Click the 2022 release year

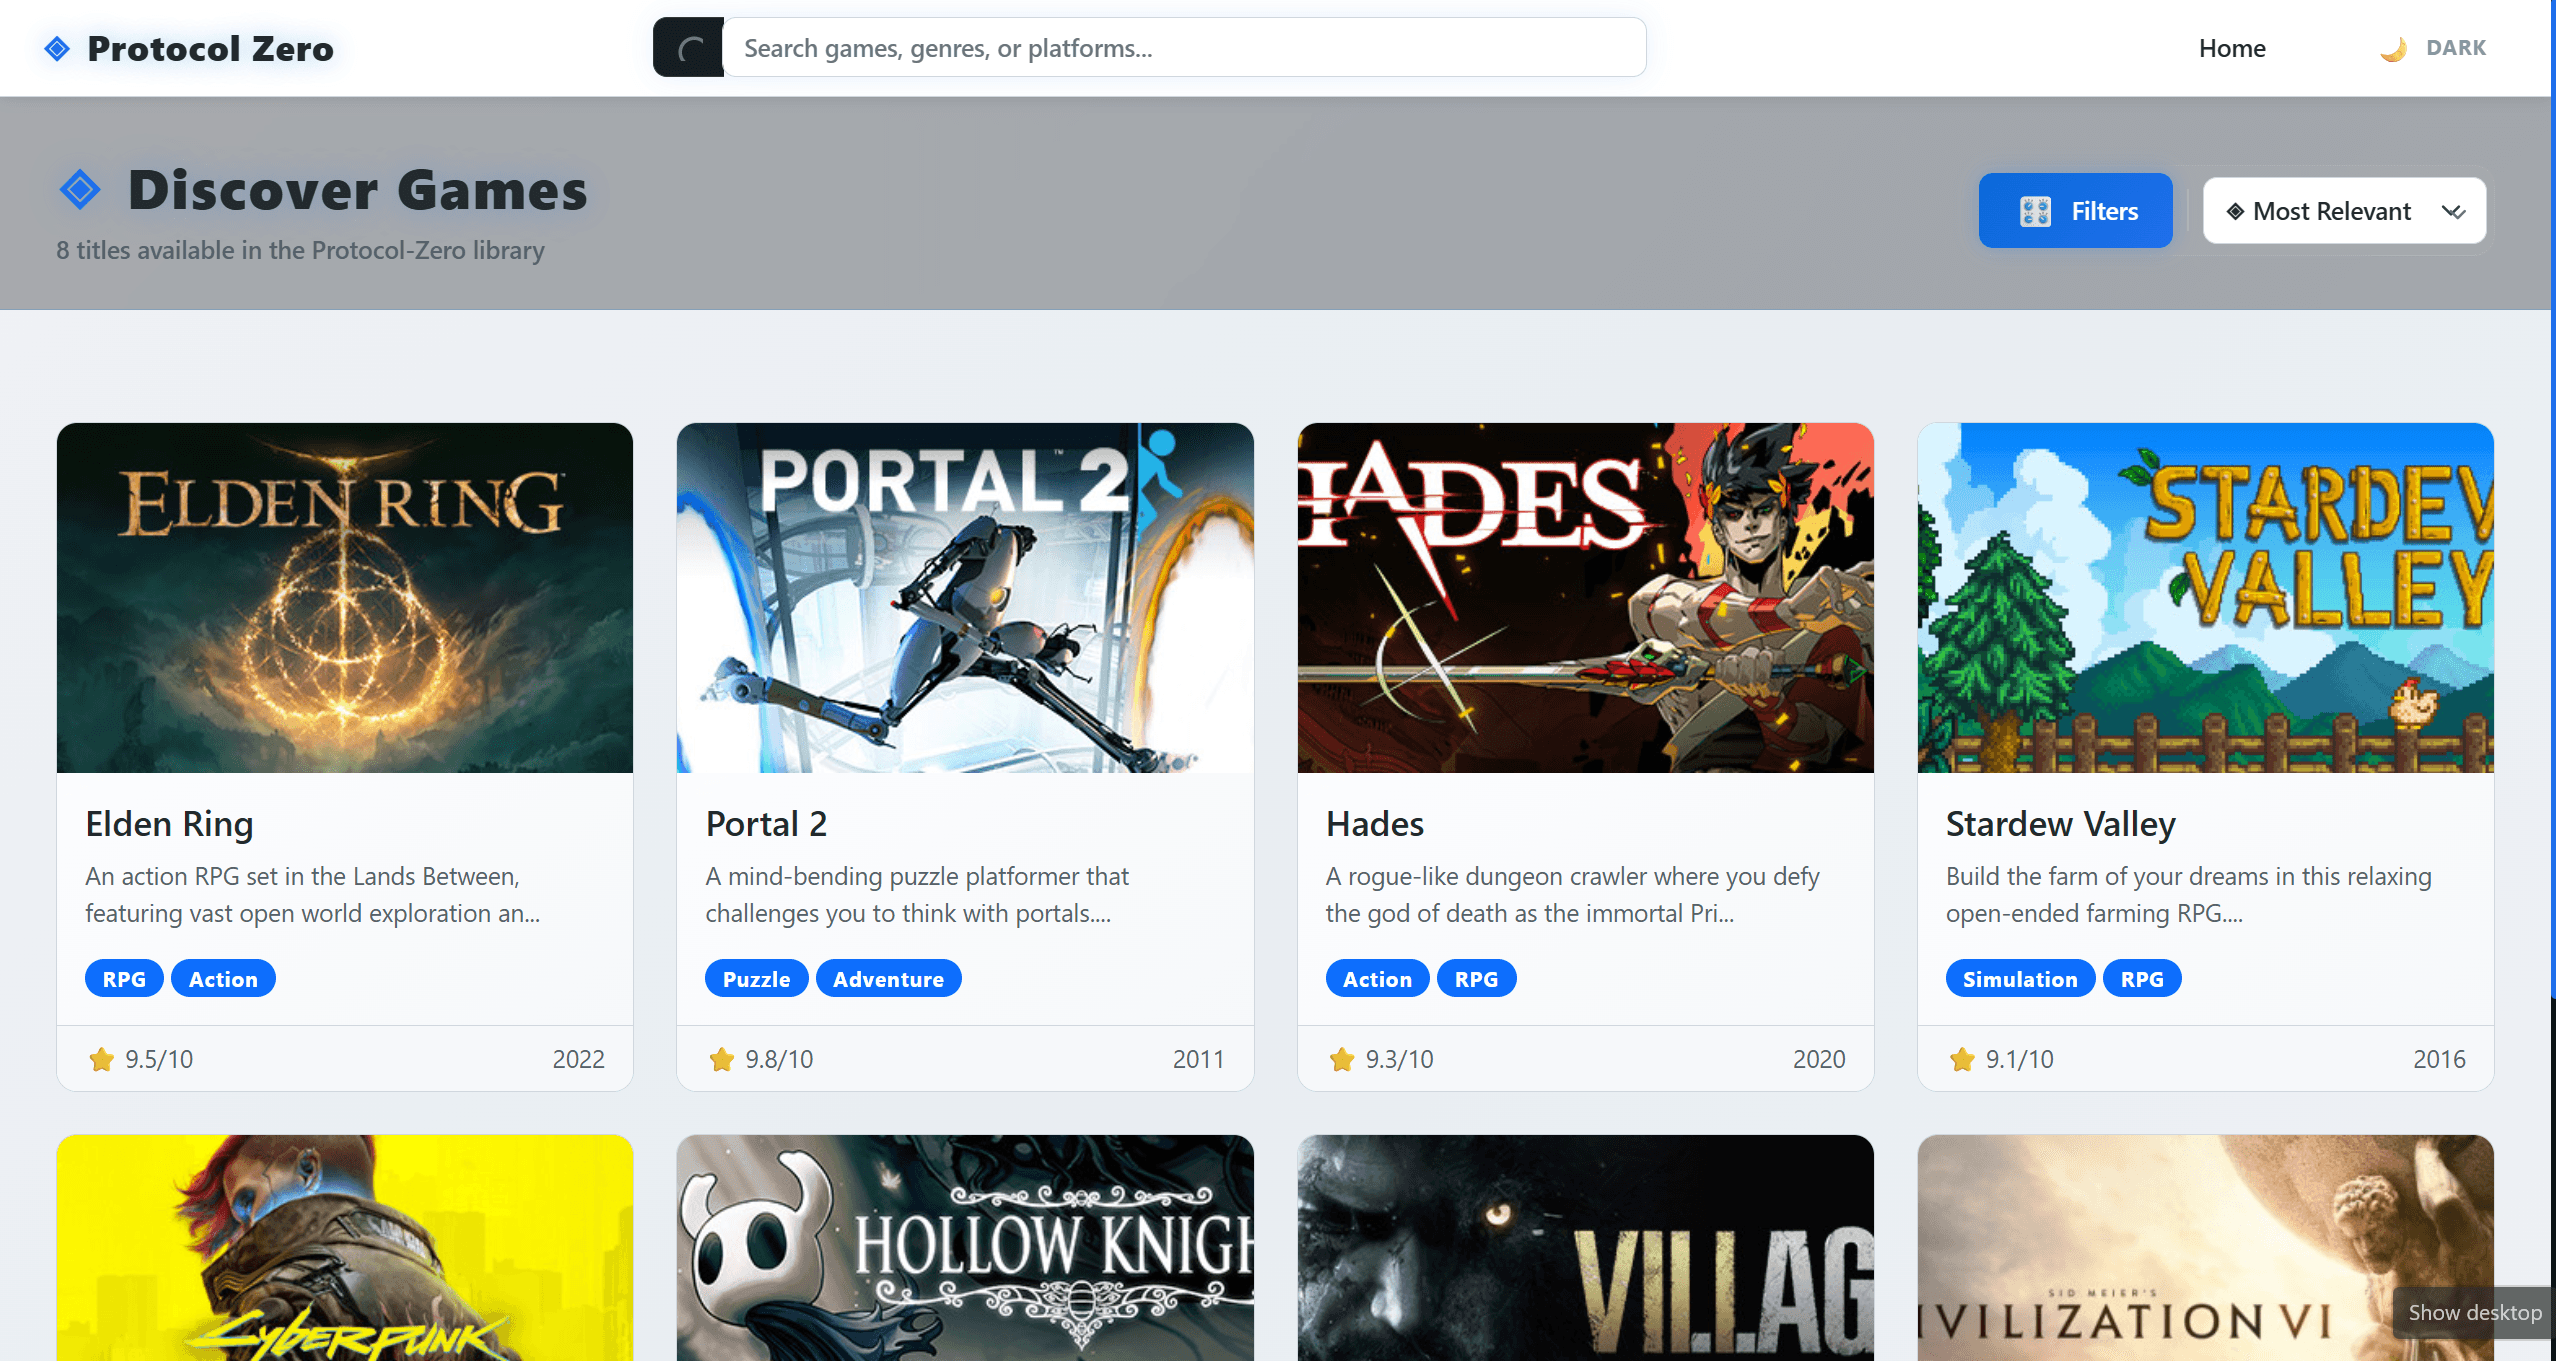pos(578,1059)
